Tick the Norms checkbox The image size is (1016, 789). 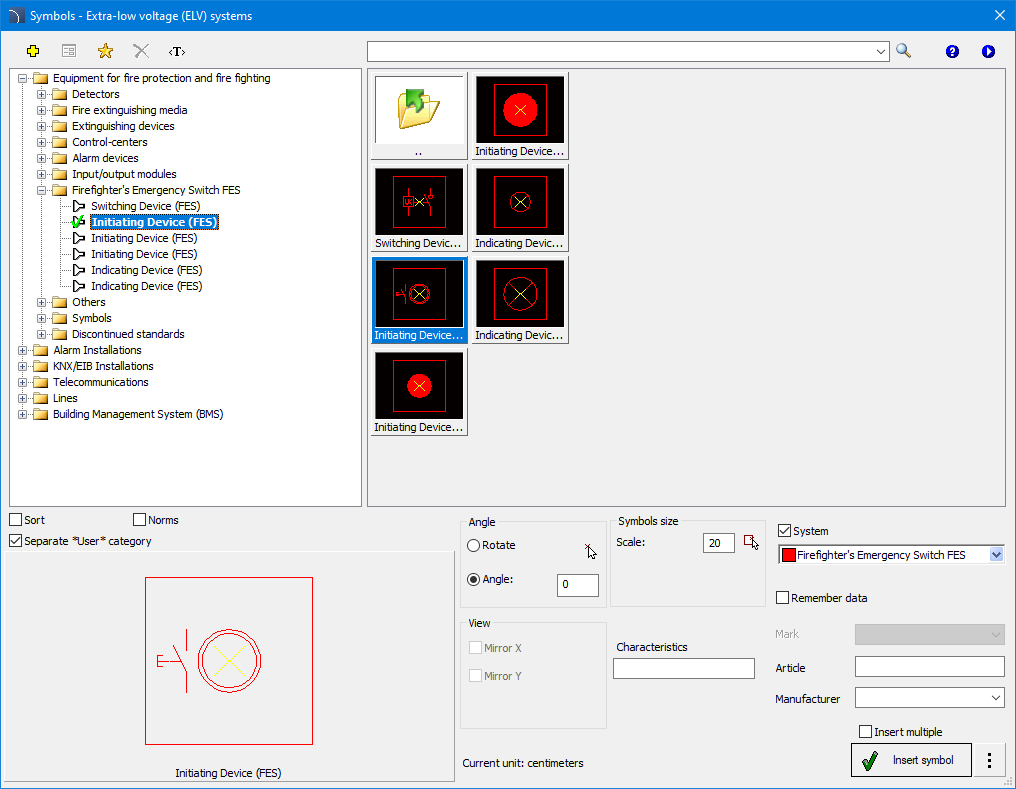tap(139, 520)
